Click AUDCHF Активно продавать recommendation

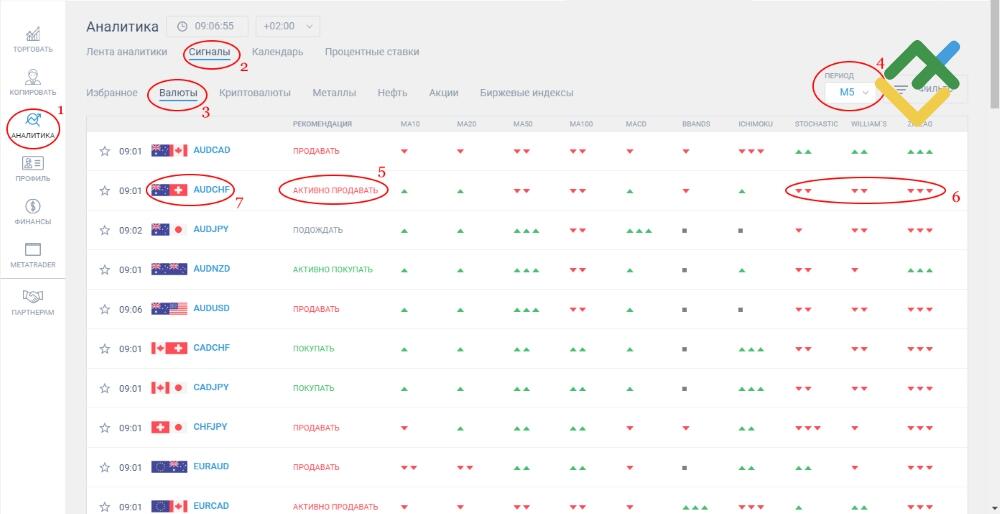[x=335, y=191]
